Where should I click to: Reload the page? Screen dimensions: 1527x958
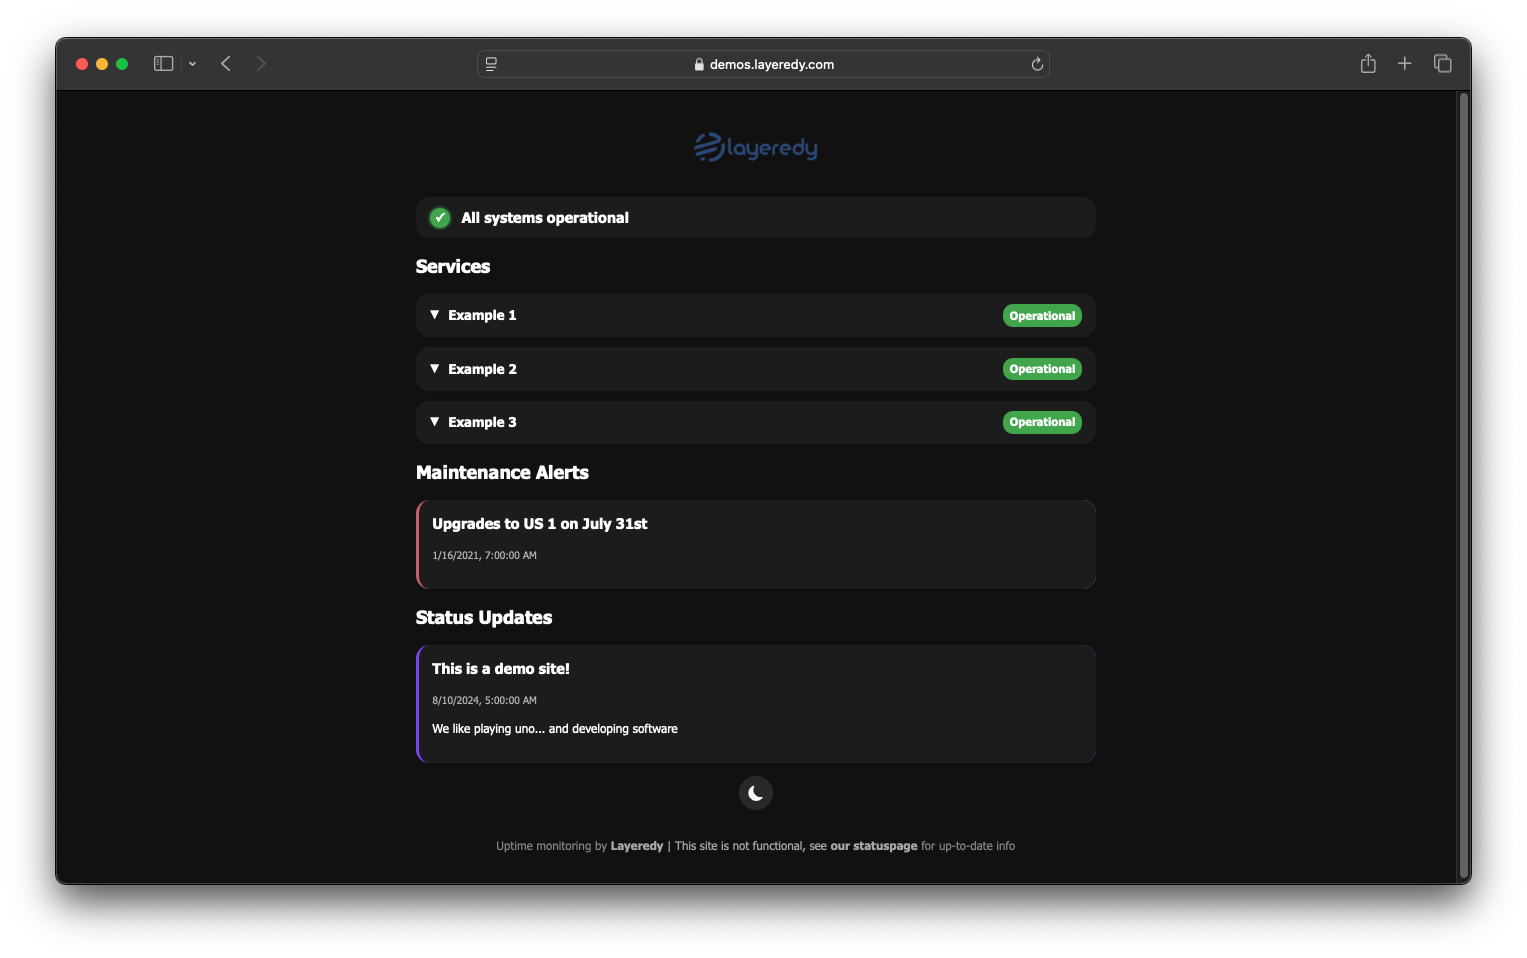pos(1037,64)
